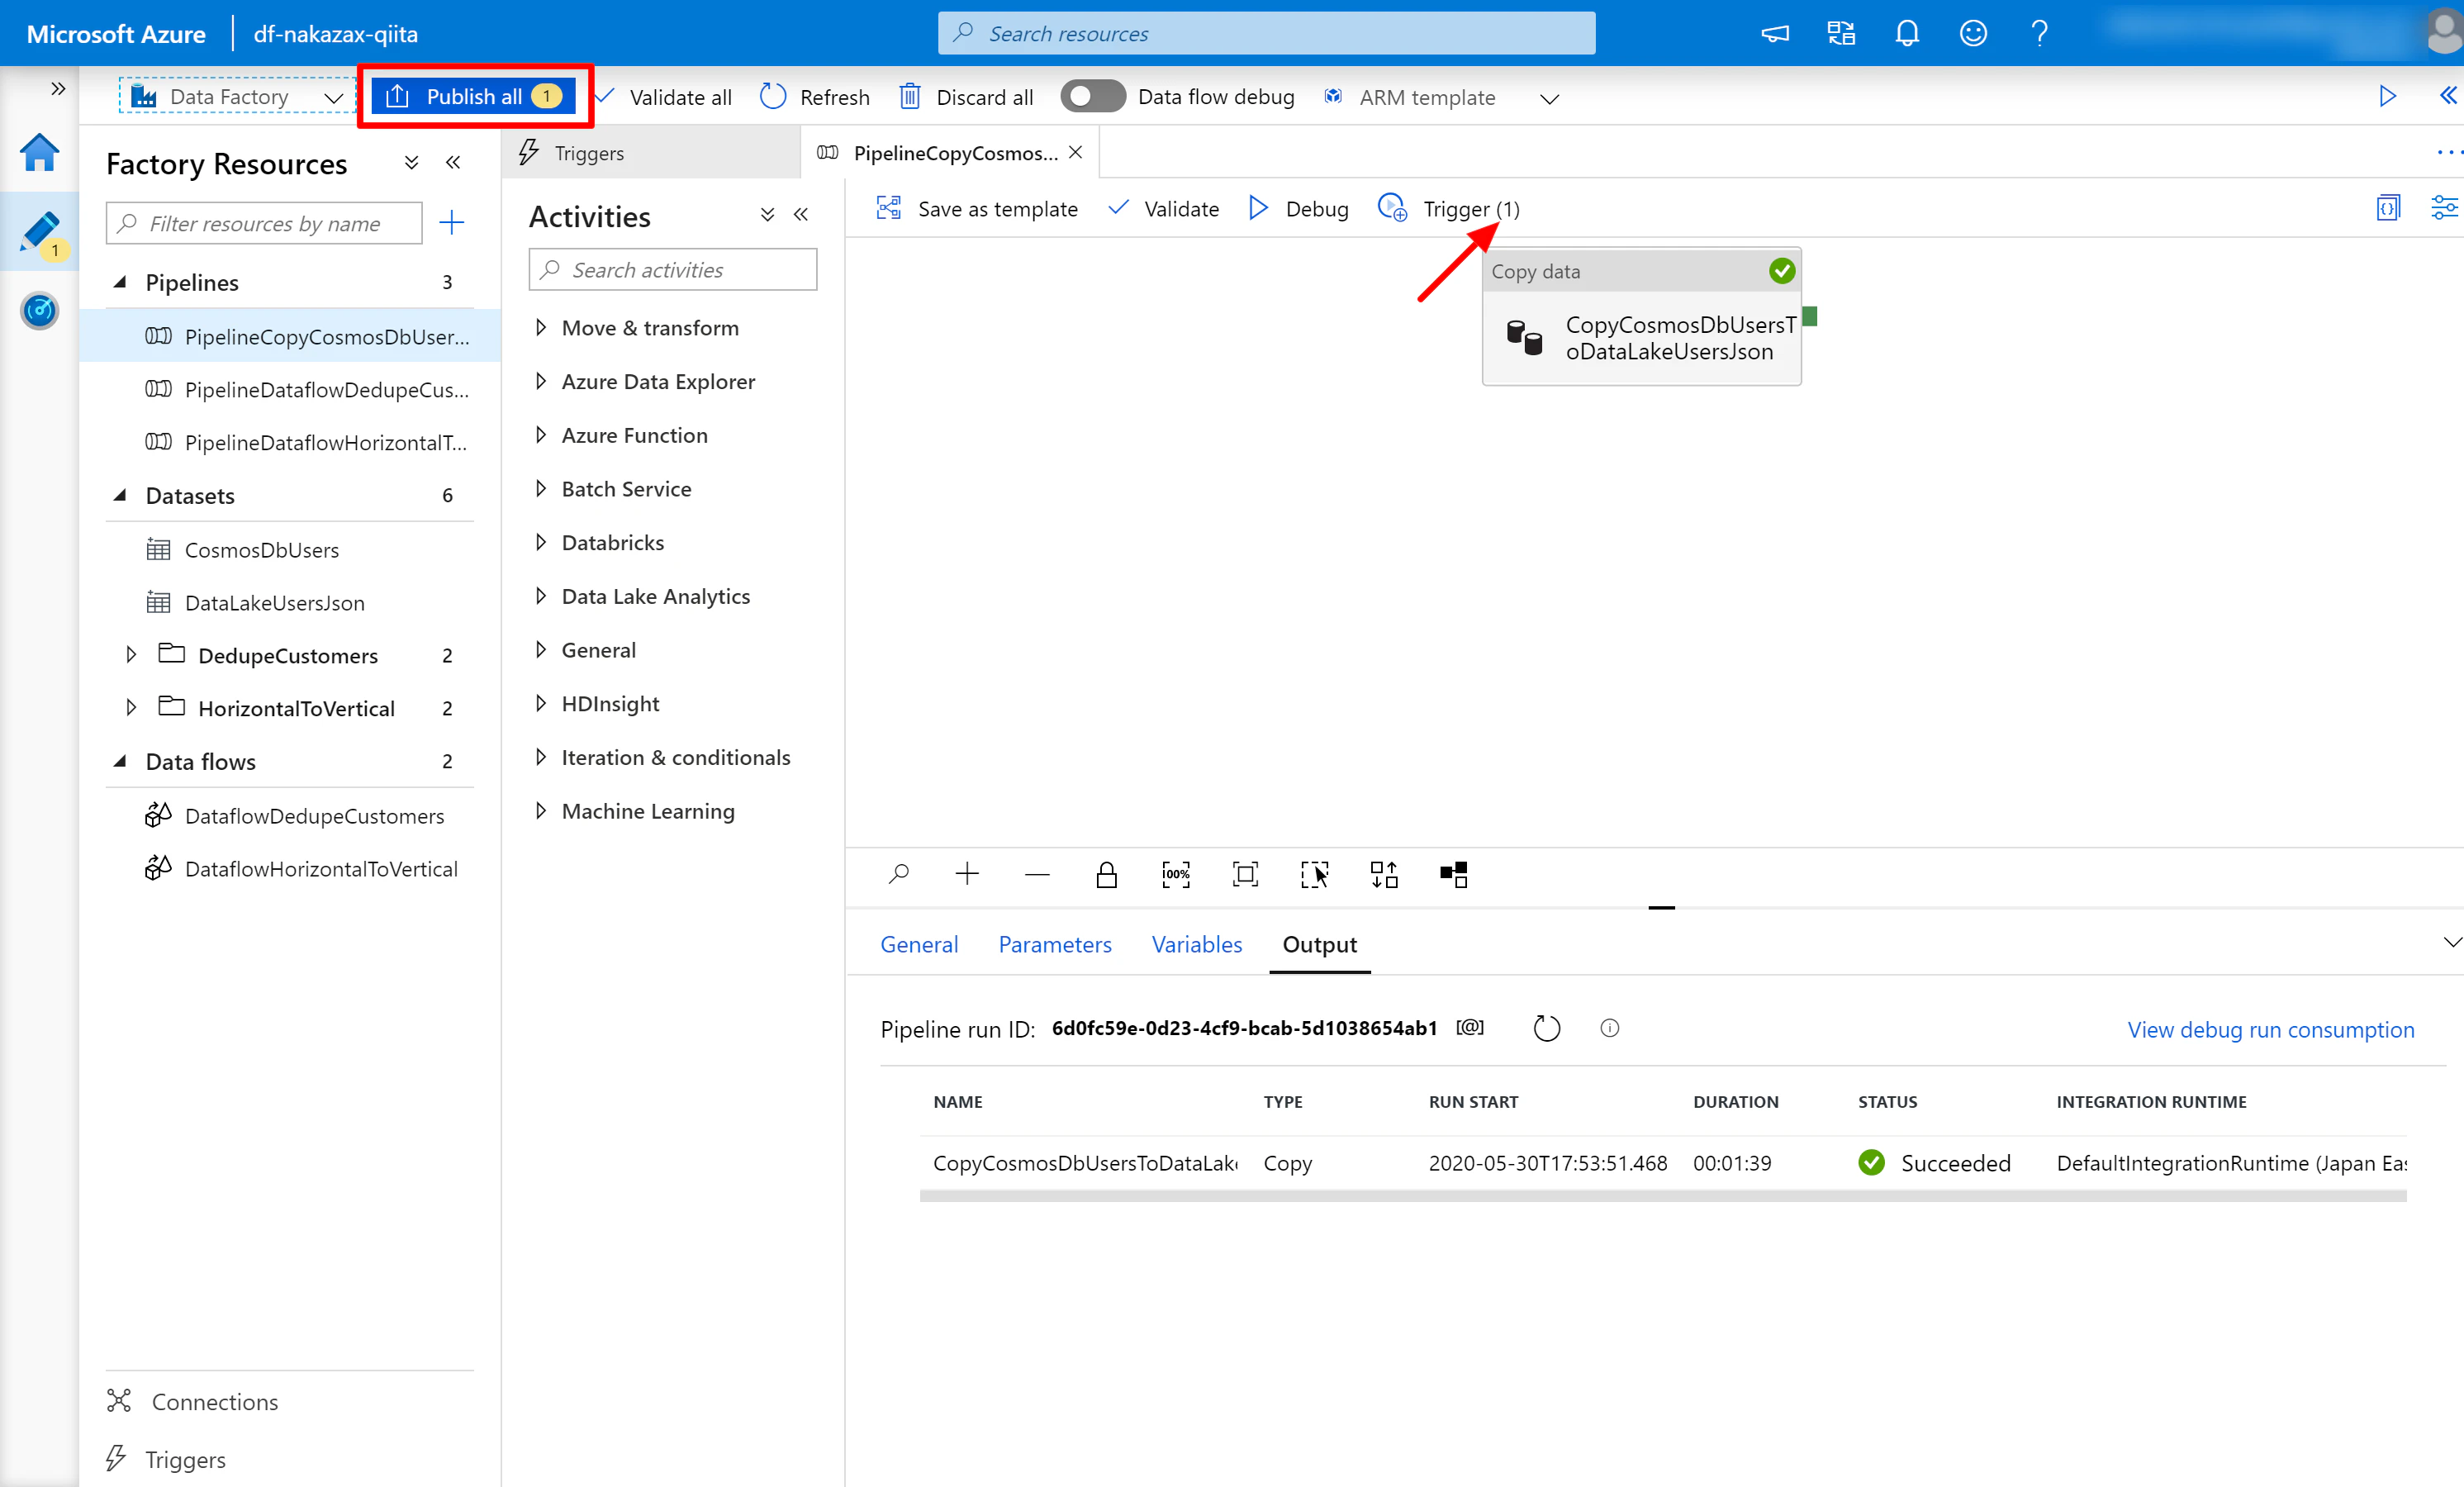2464x1487 pixels.
Task: Open the announcements megaphone icon
Action: pyautogui.click(x=1775, y=33)
